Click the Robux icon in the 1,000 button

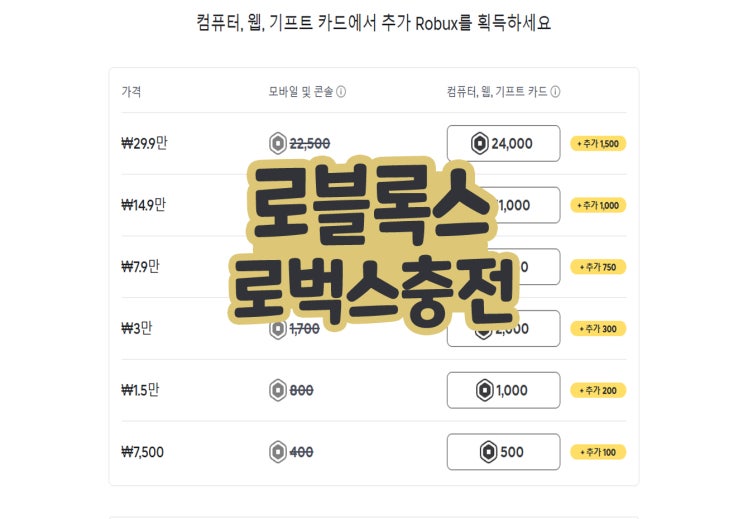[486, 390]
